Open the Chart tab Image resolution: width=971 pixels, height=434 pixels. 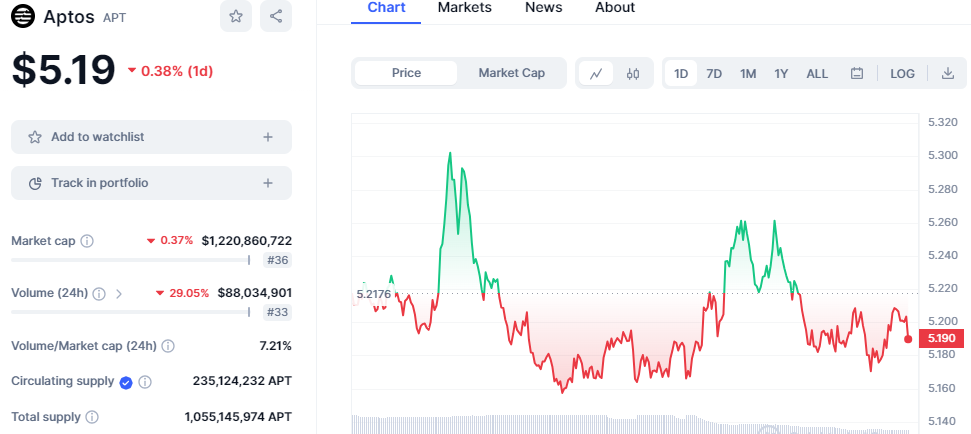coord(386,8)
